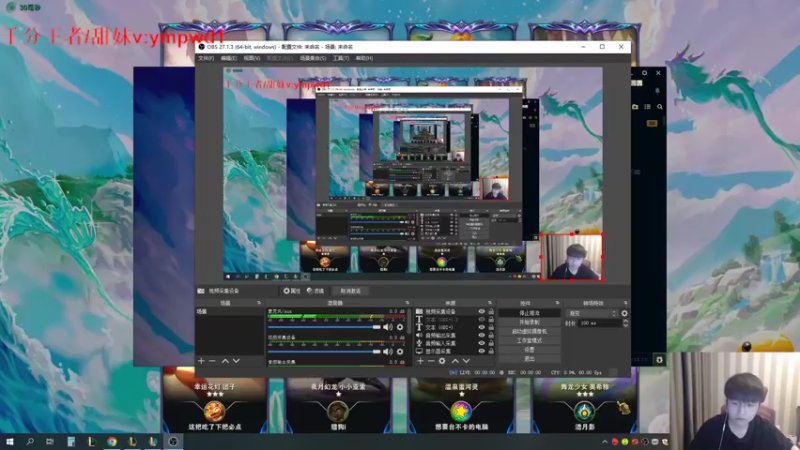The height and width of the screenshot is (450, 800).
Task: Move scene down with the down arrow
Action: tap(236, 361)
